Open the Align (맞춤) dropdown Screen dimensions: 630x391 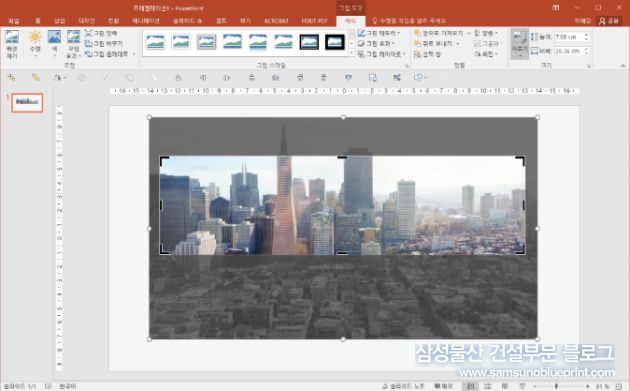[x=486, y=33]
